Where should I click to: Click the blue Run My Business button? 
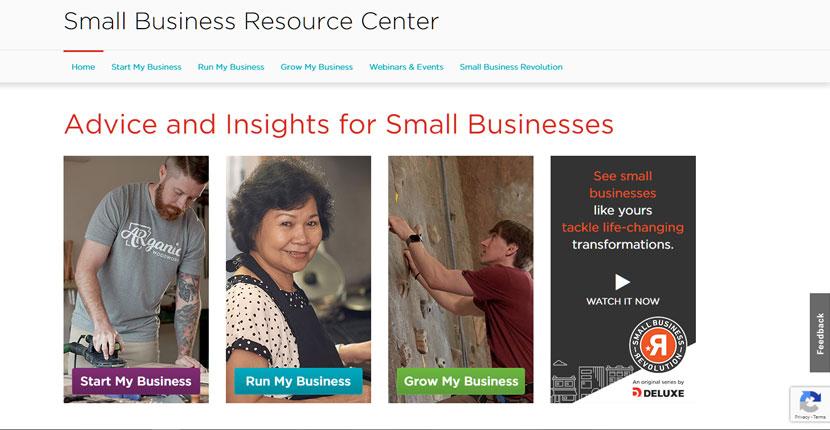point(298,381)
